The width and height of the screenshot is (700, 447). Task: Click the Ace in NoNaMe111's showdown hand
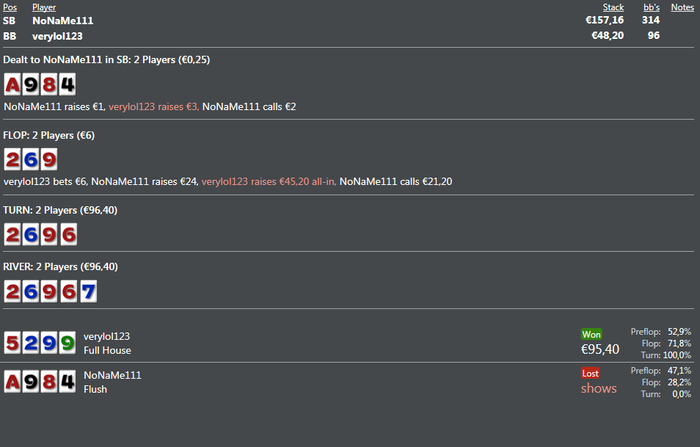click(12, 382)
